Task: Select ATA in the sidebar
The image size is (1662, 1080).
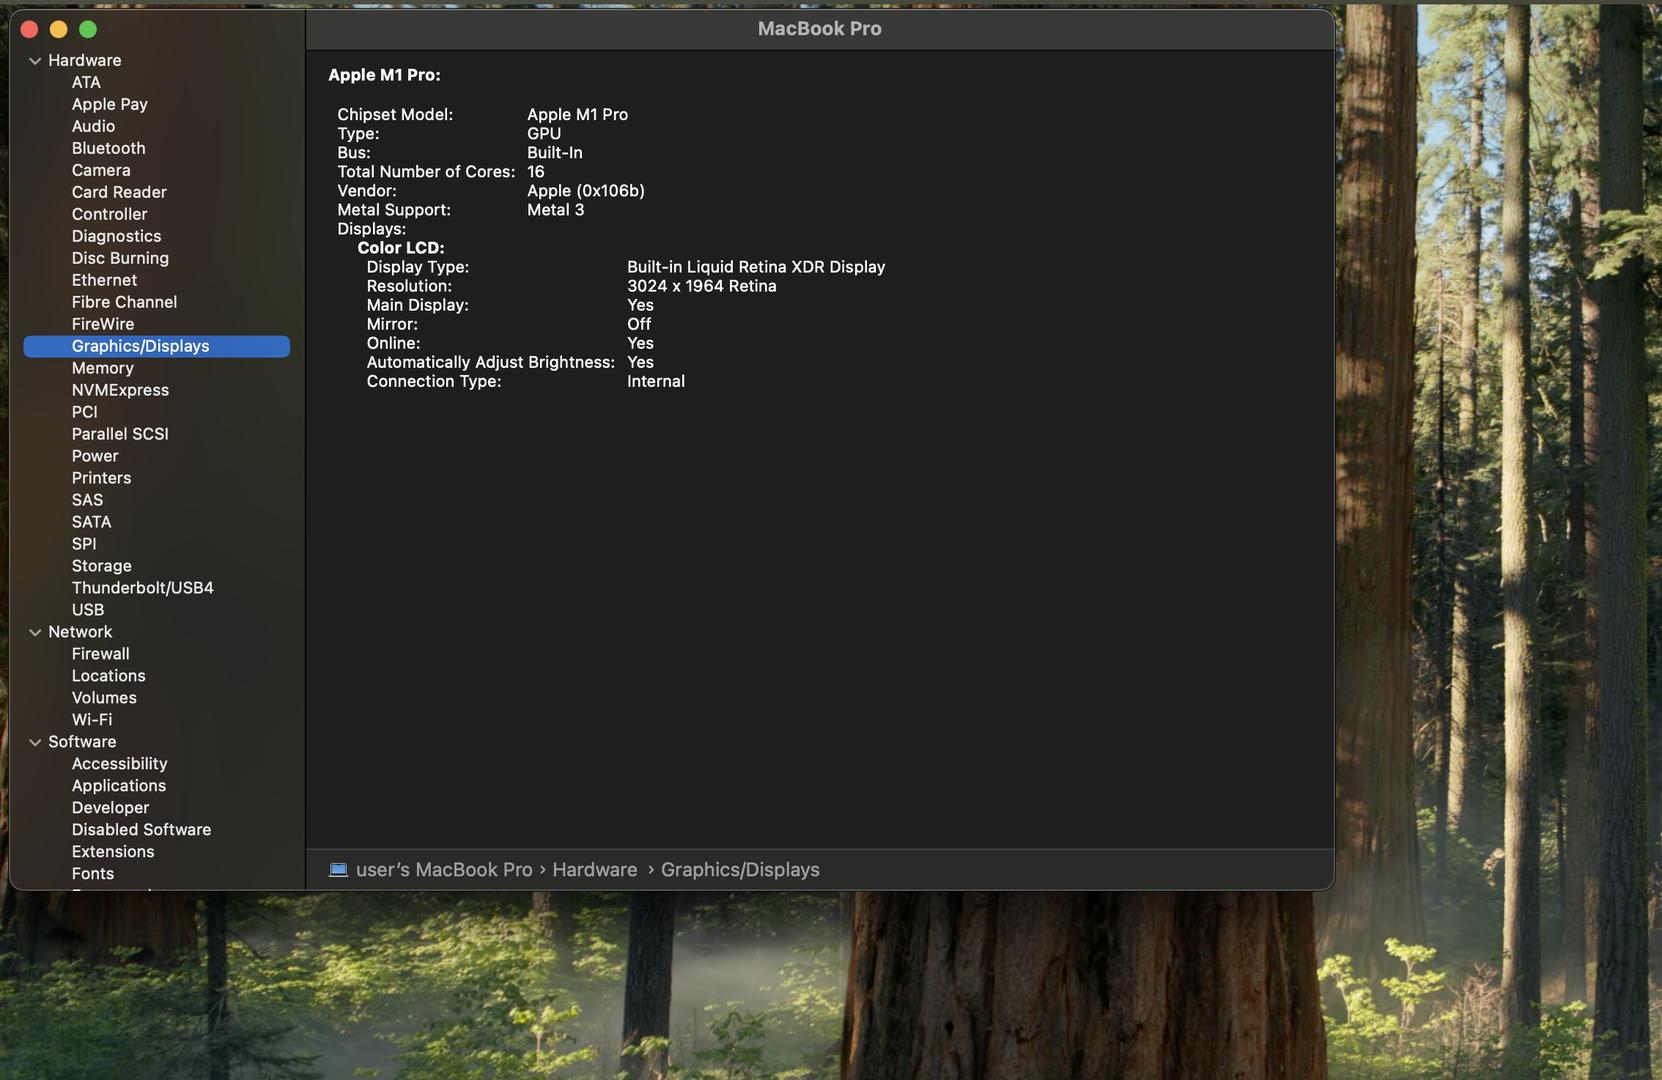Action: pos(86,82)
